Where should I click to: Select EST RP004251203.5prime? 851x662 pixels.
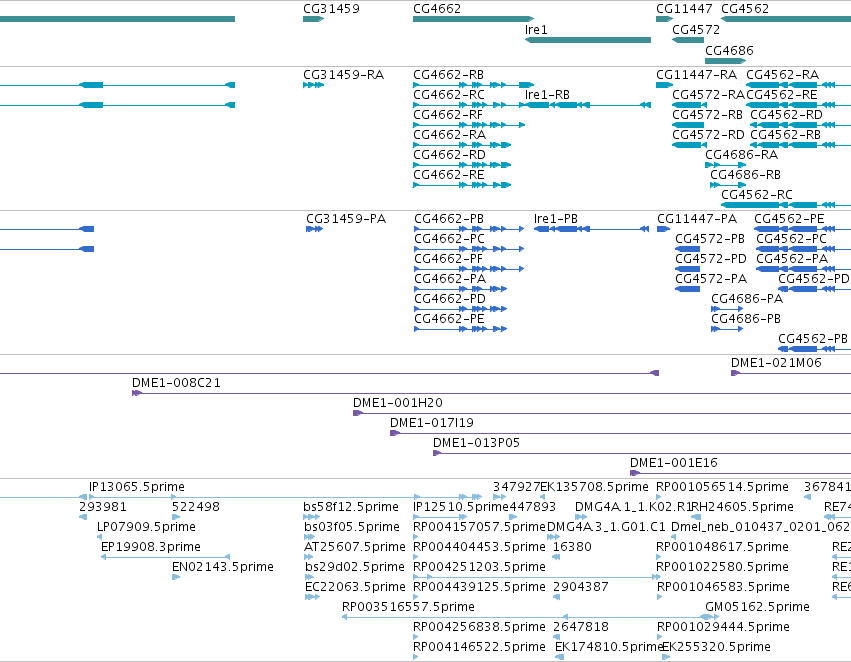coord(537,577)
